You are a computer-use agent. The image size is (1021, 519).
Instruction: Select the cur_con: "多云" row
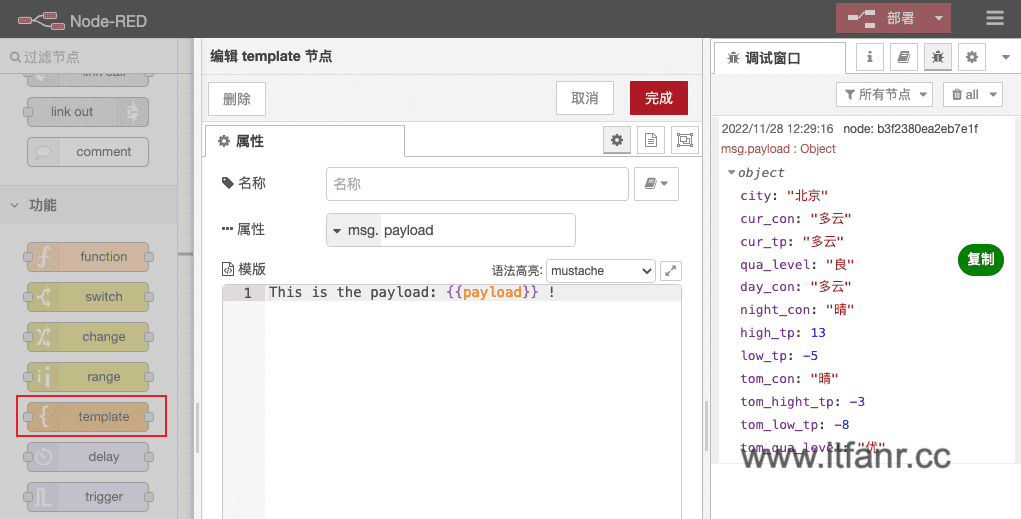[796, 218]
